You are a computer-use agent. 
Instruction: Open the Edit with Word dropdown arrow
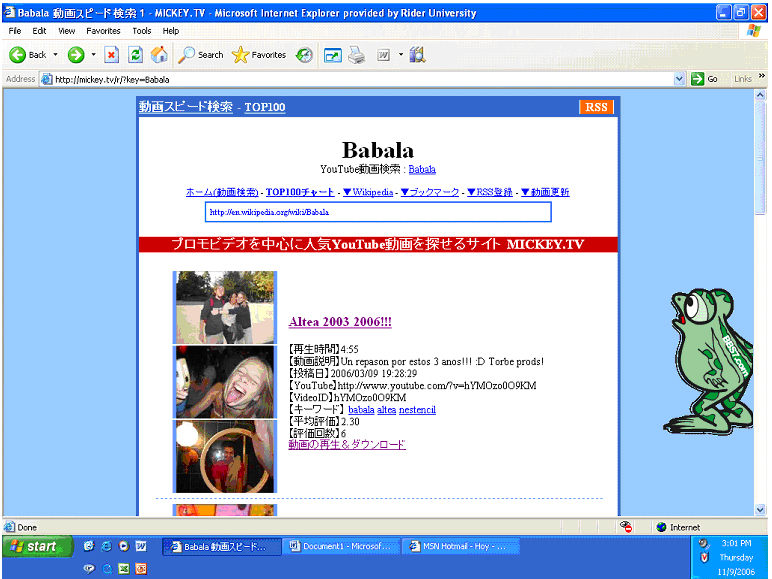[401, 55]
